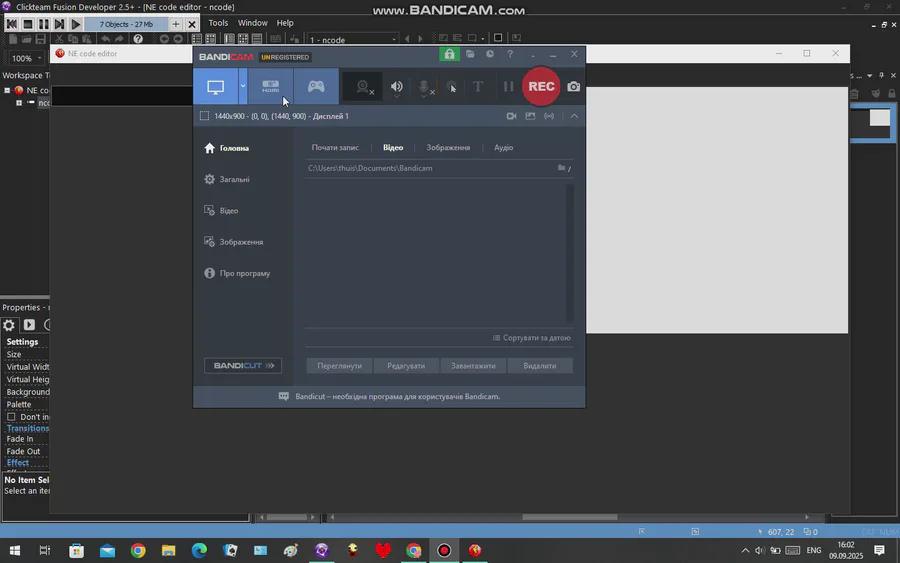Image resolution: width=900 pixels, height=563 pixels.
Task: Click the Bandicam file list scrollbar
Action: tap(569, 253)
